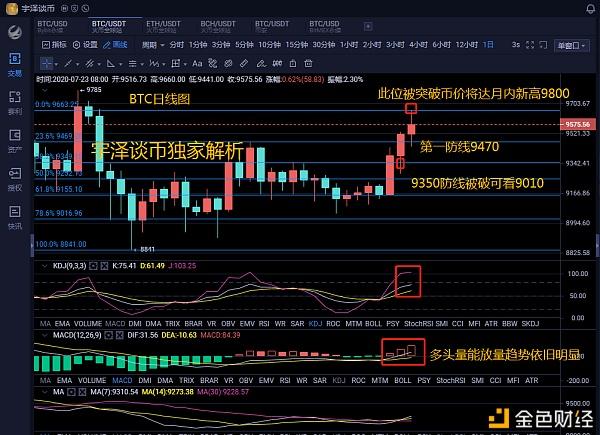
Task: Close the MACD indicator panel with X icon
Action: pos(120,336)
